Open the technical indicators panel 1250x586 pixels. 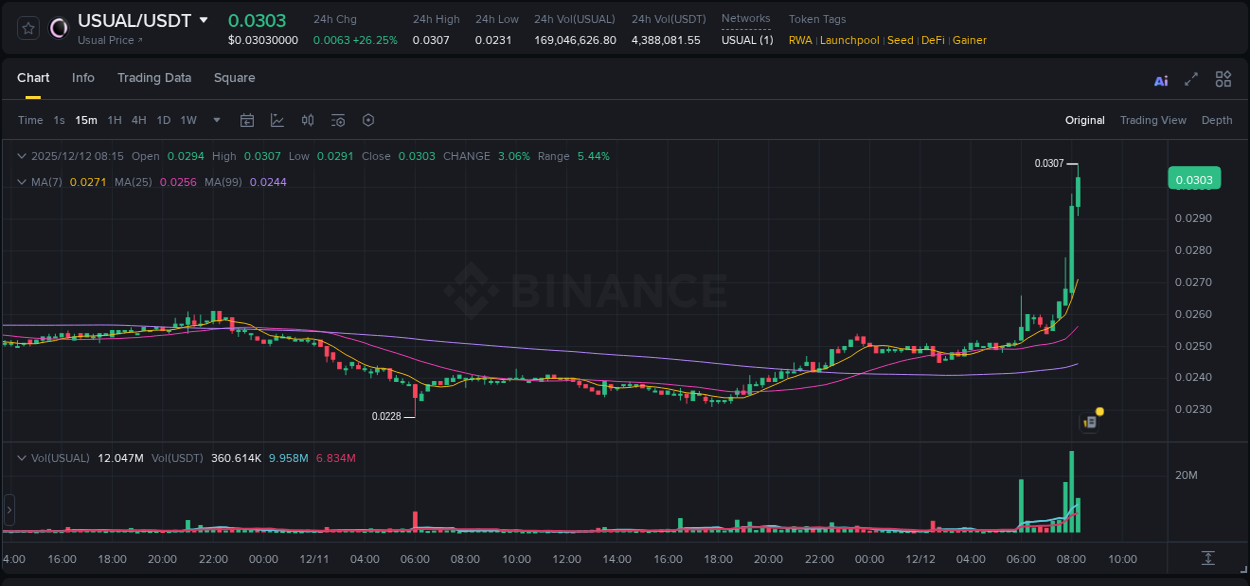point(307,119)
